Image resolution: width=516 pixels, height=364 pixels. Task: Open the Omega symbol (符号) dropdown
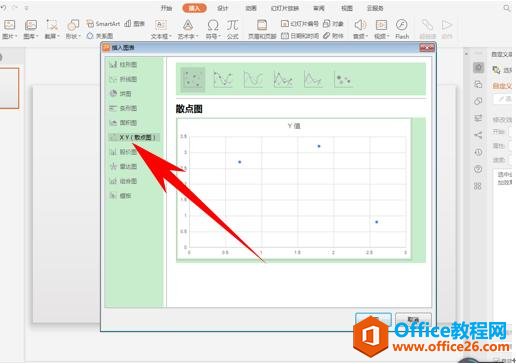pos(213,29)
